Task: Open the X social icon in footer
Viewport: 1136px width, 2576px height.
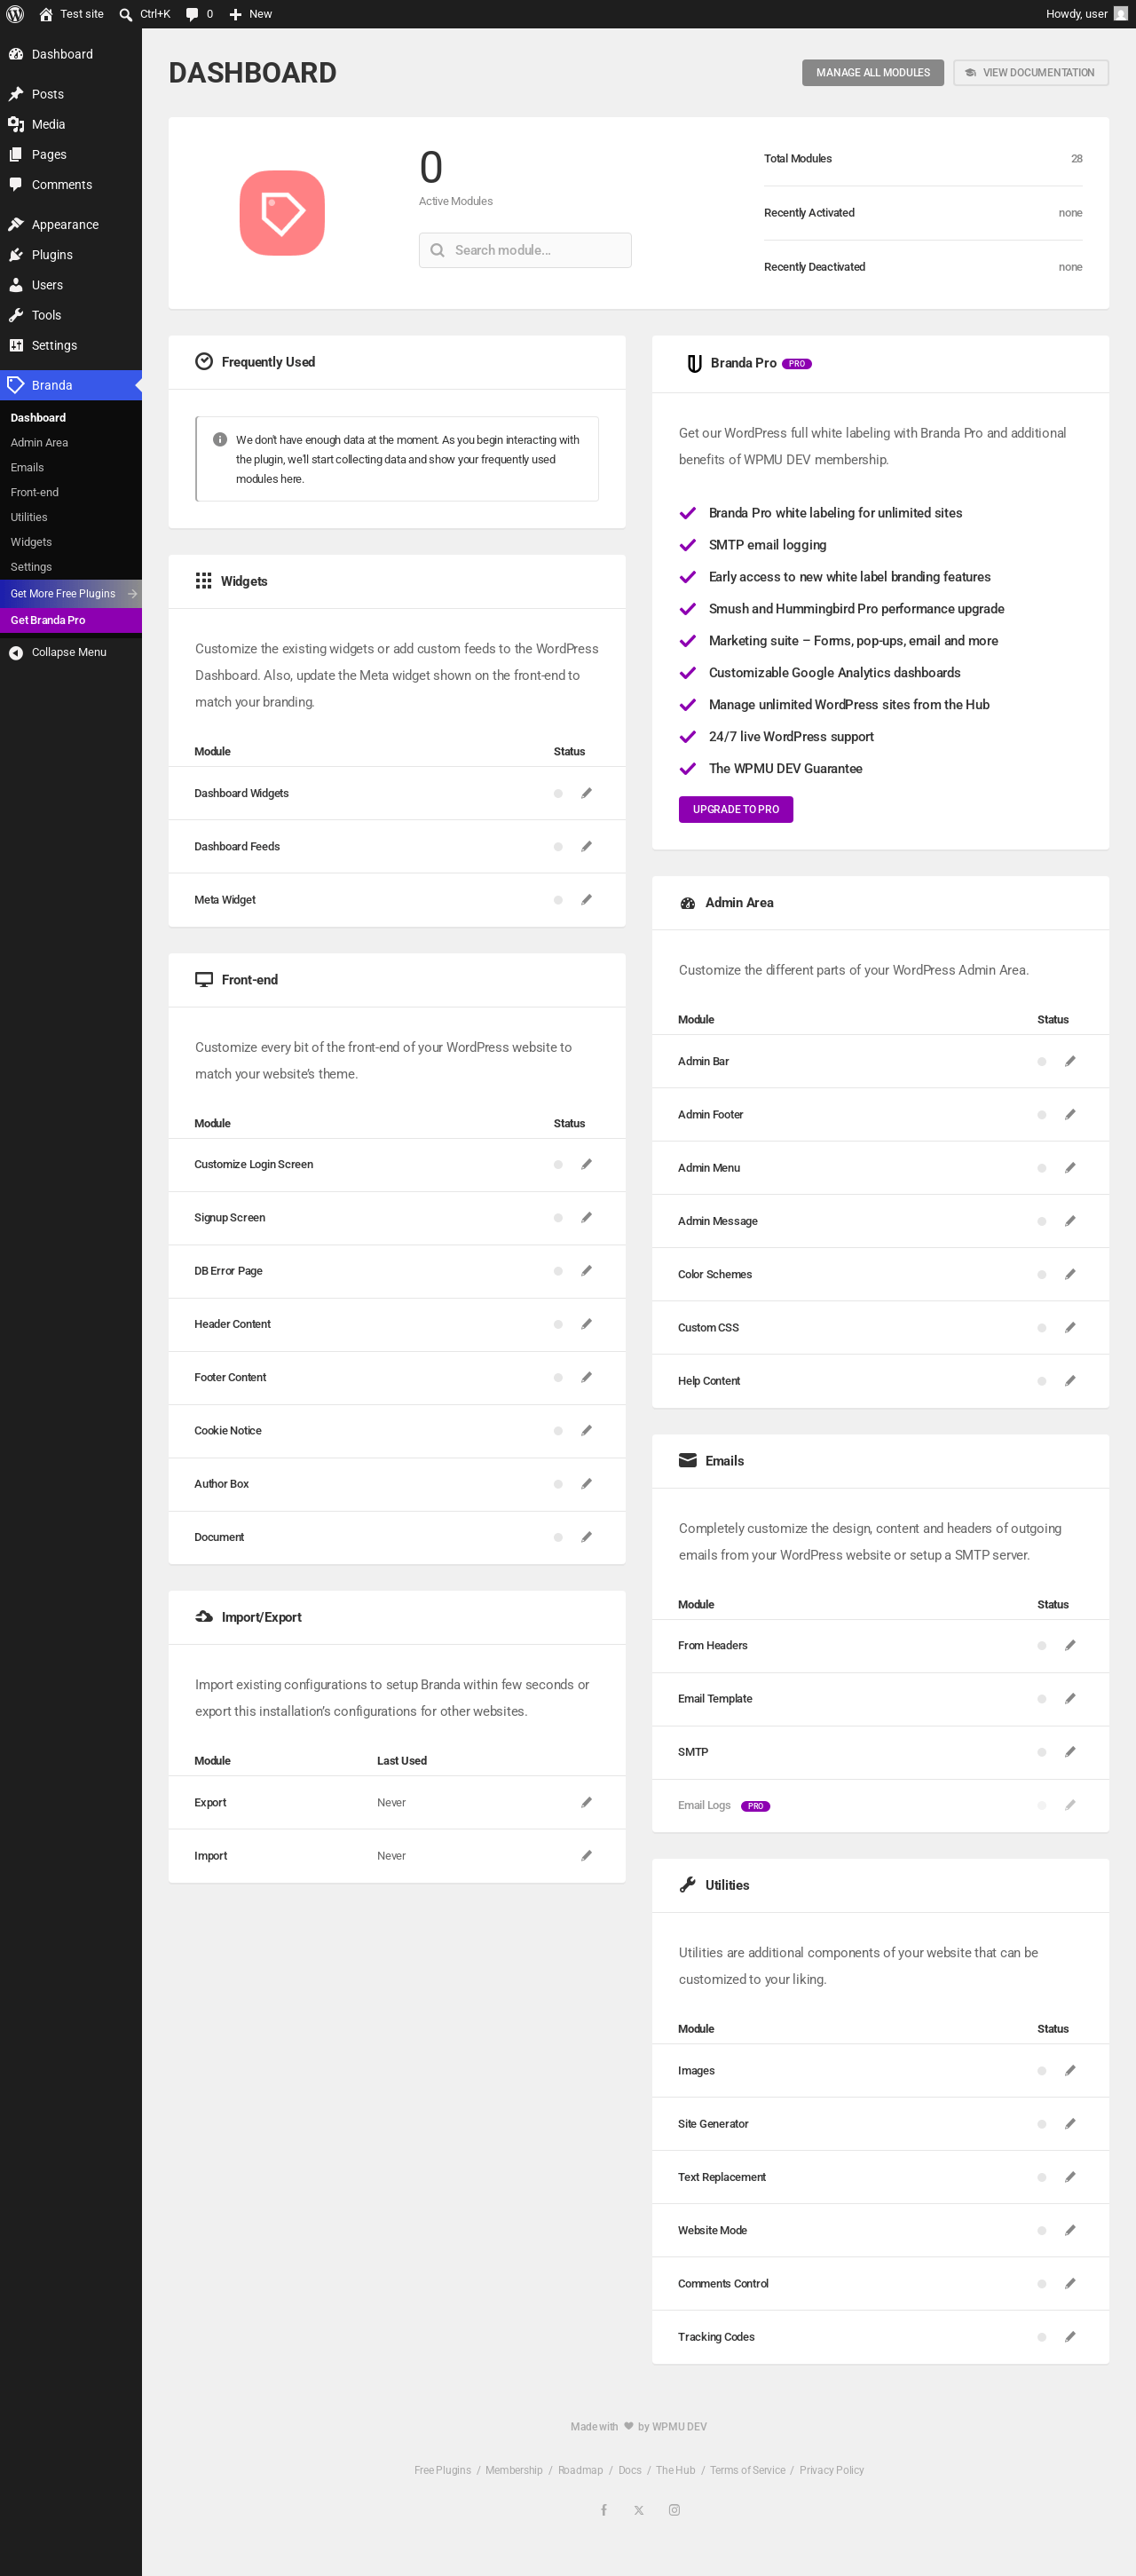Action: tap(639, 2509)
